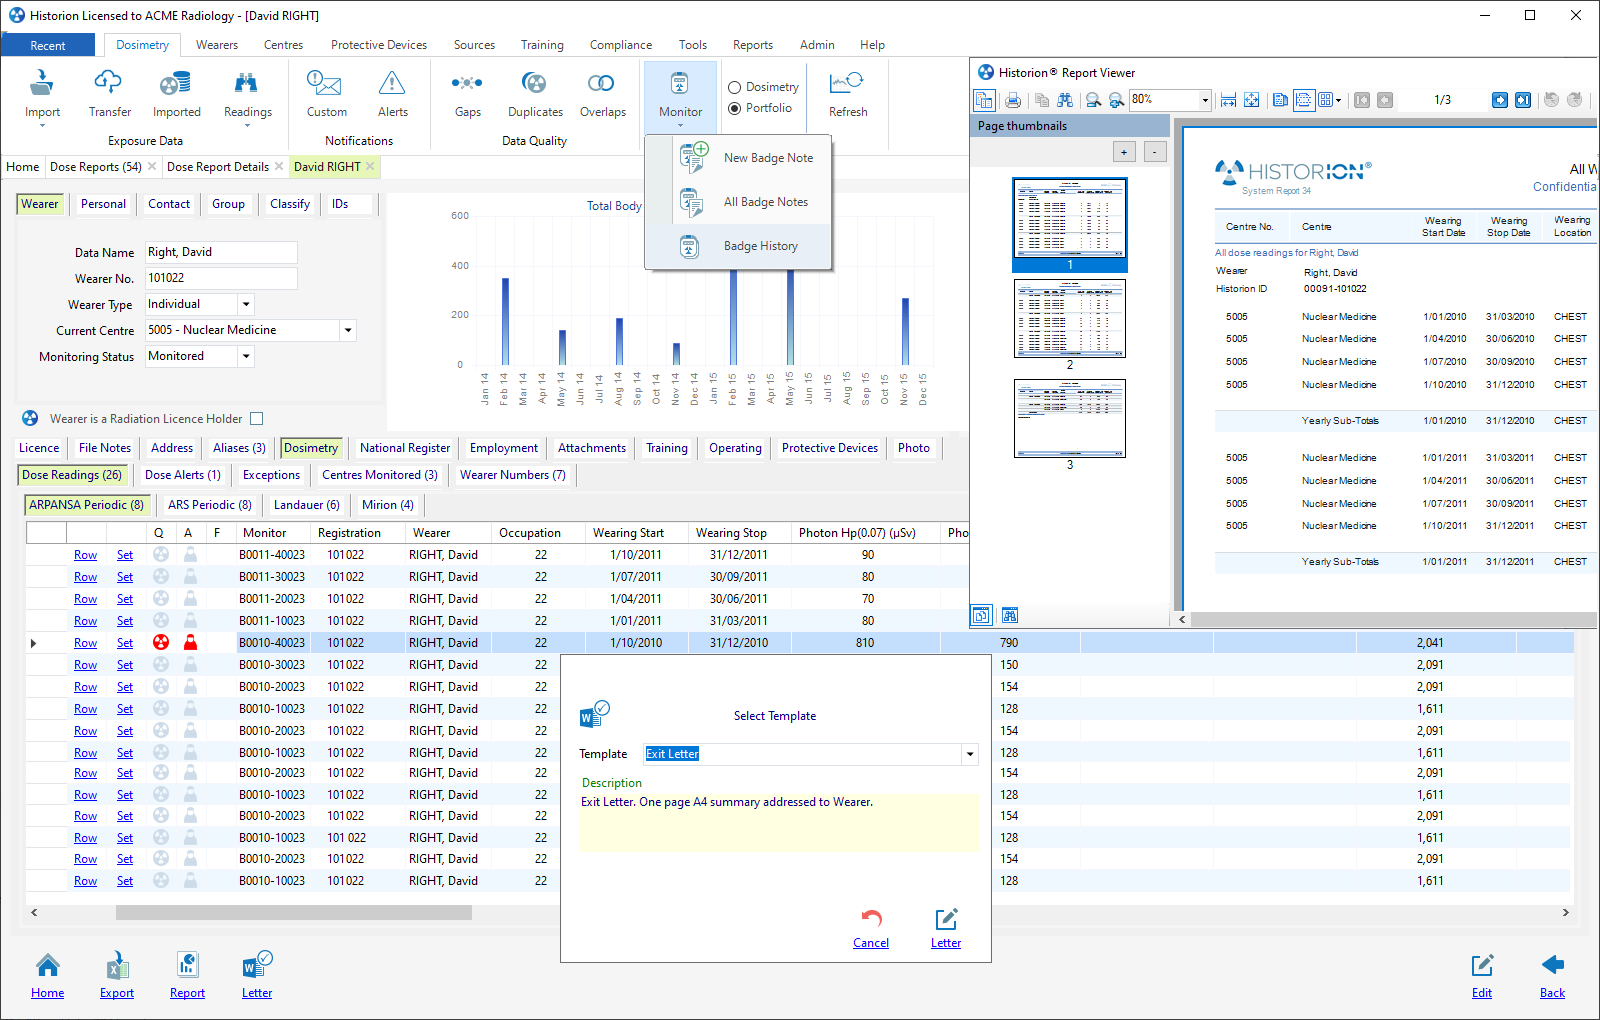Click the Report icon in bottom bar
1600x1020 pixels.
pos(187,966)
